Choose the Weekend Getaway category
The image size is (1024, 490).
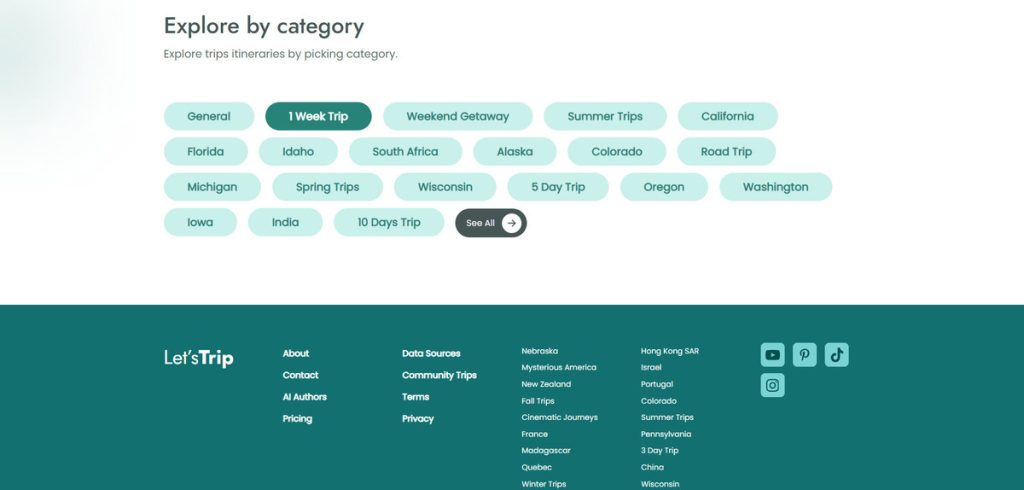click(457, 117)
